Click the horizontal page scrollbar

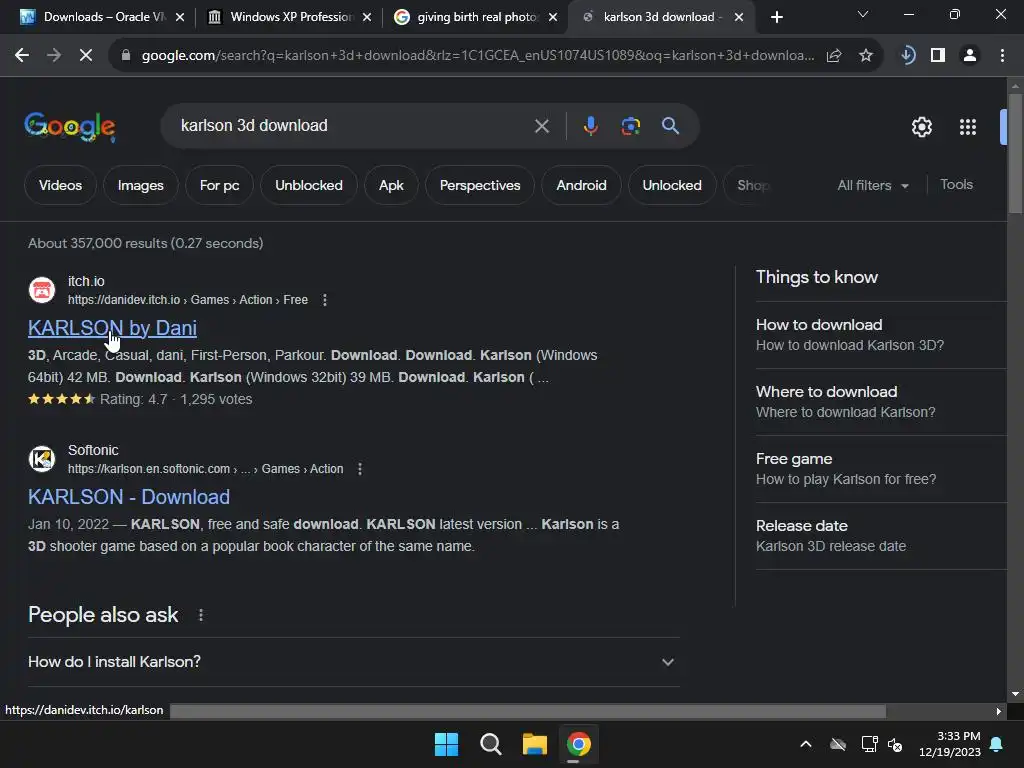[x=528, y=711]
